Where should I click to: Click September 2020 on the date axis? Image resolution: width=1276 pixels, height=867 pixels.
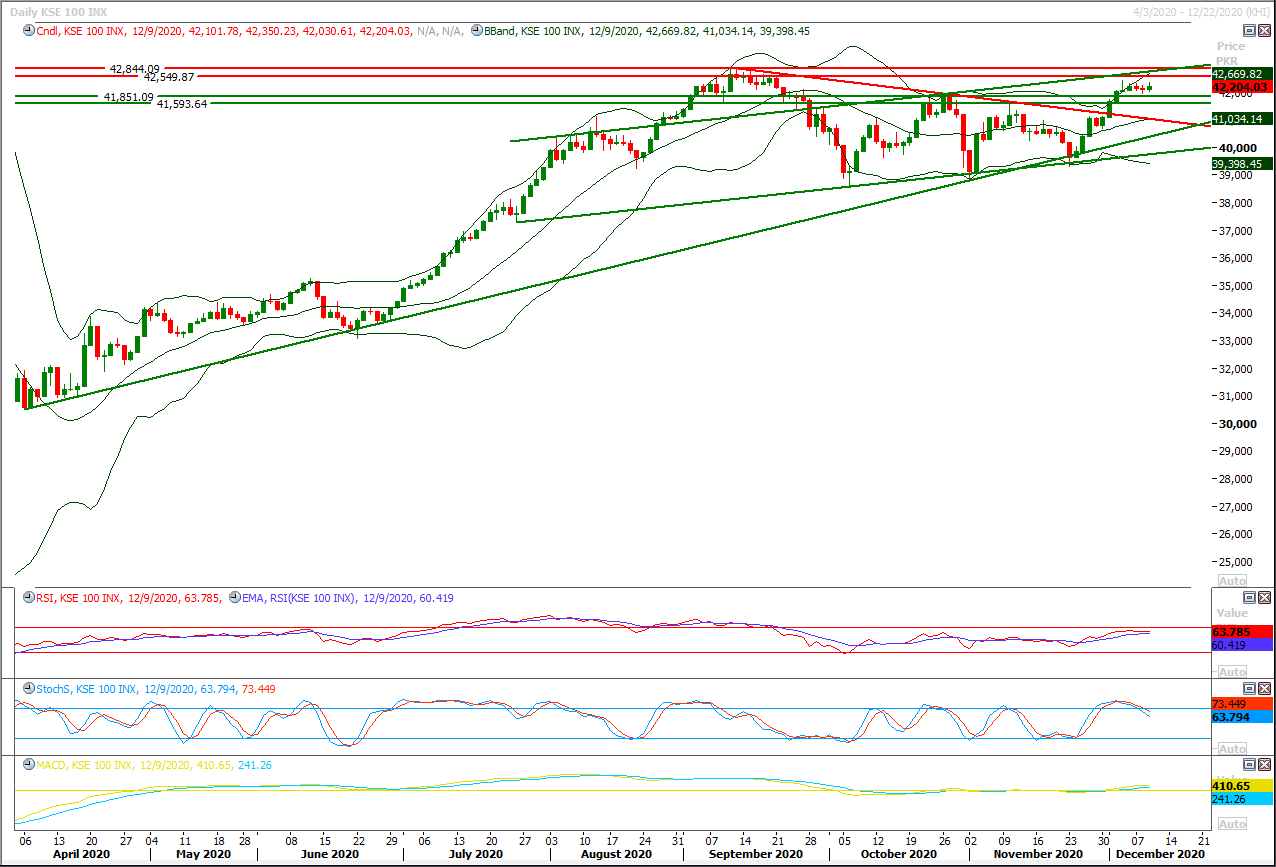(757, 854)
